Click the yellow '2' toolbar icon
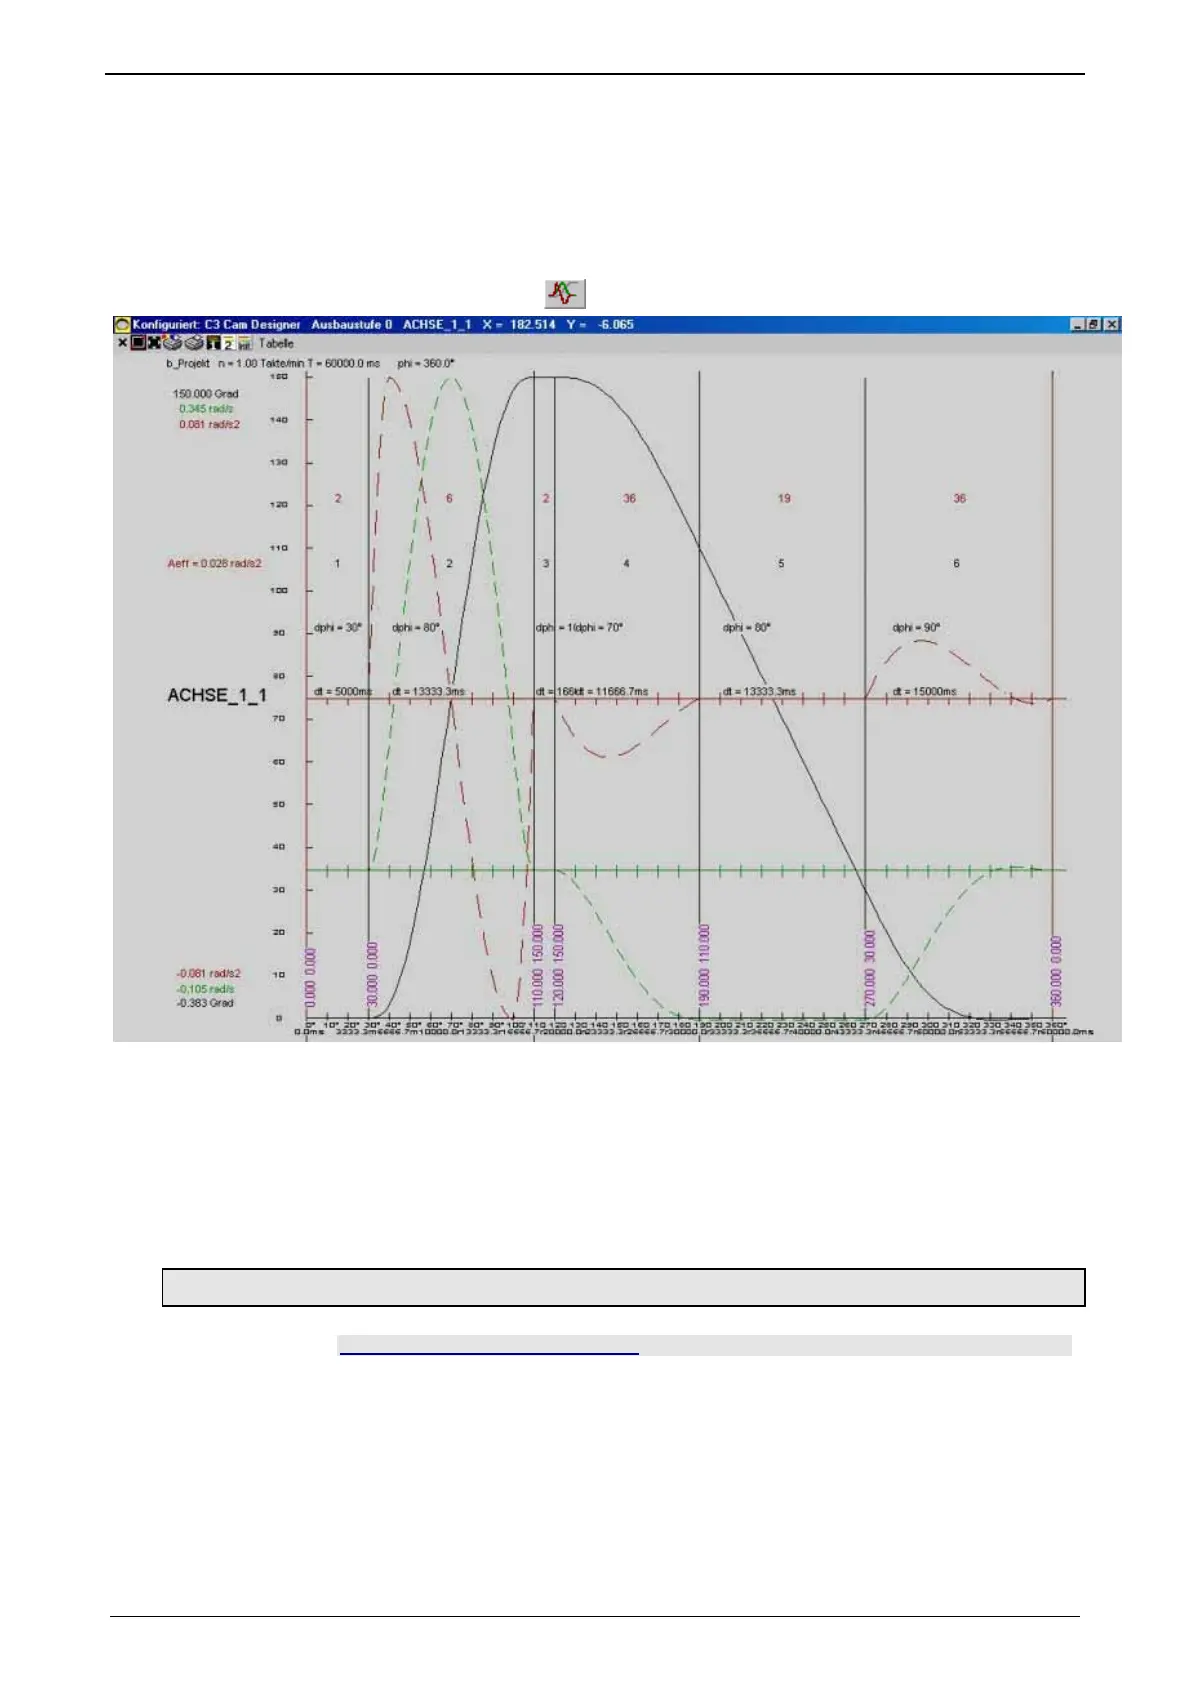Image resolution: width=1190 pixels, height=1684 pixels. click(228, 344)
